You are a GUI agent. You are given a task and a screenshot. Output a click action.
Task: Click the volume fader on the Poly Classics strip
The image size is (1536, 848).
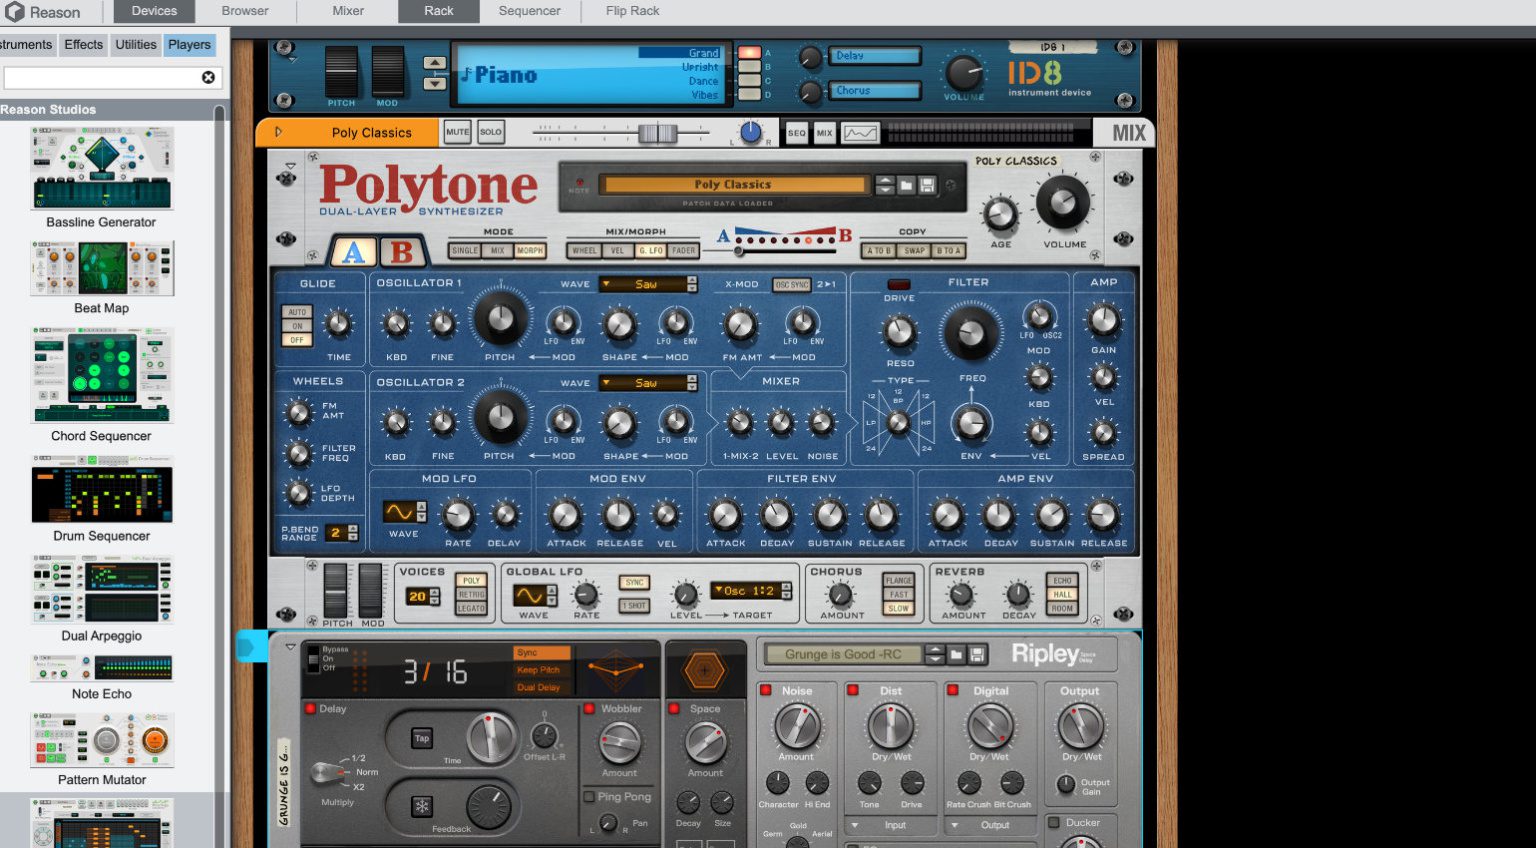click(x=658, y=131)
